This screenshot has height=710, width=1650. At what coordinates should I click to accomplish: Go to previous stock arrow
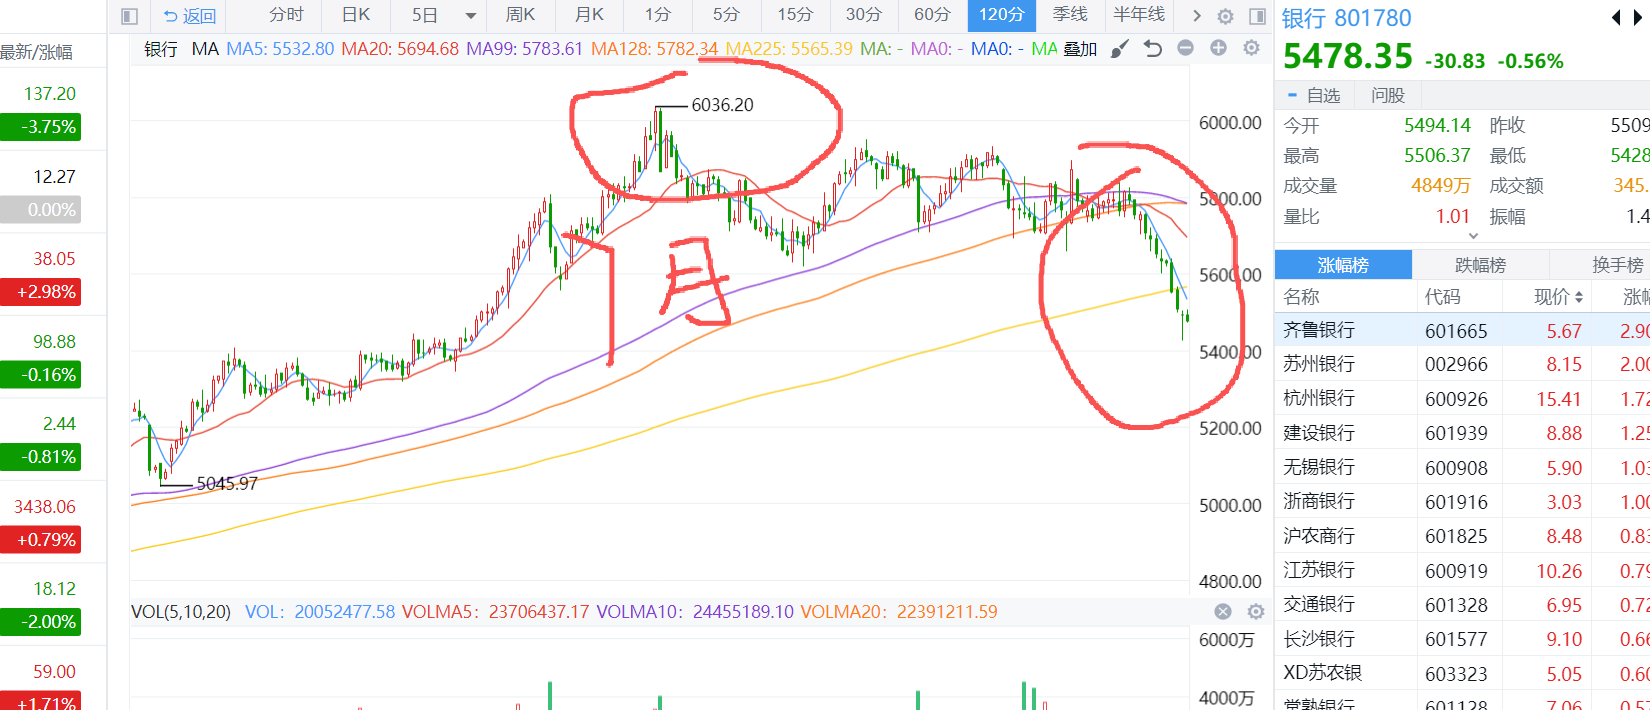tap(1616, 18)
